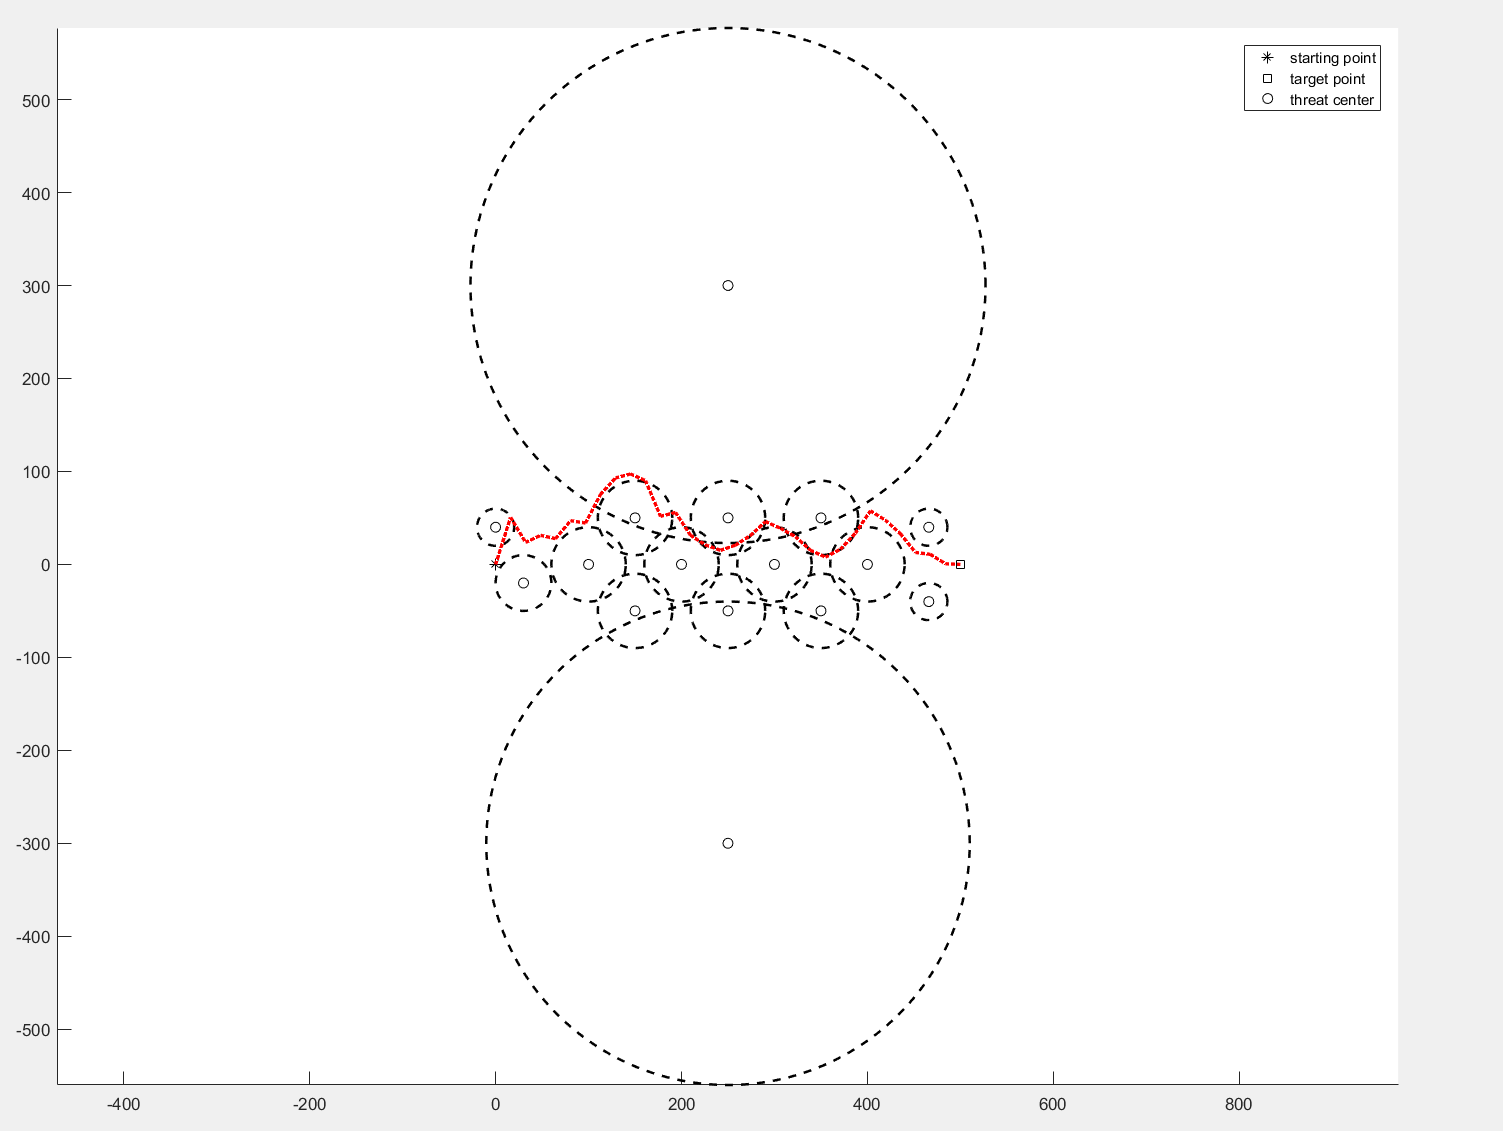Click the x-axis tick label -400
This screenshot has width=1503, height=1131.
(123, 1104)
